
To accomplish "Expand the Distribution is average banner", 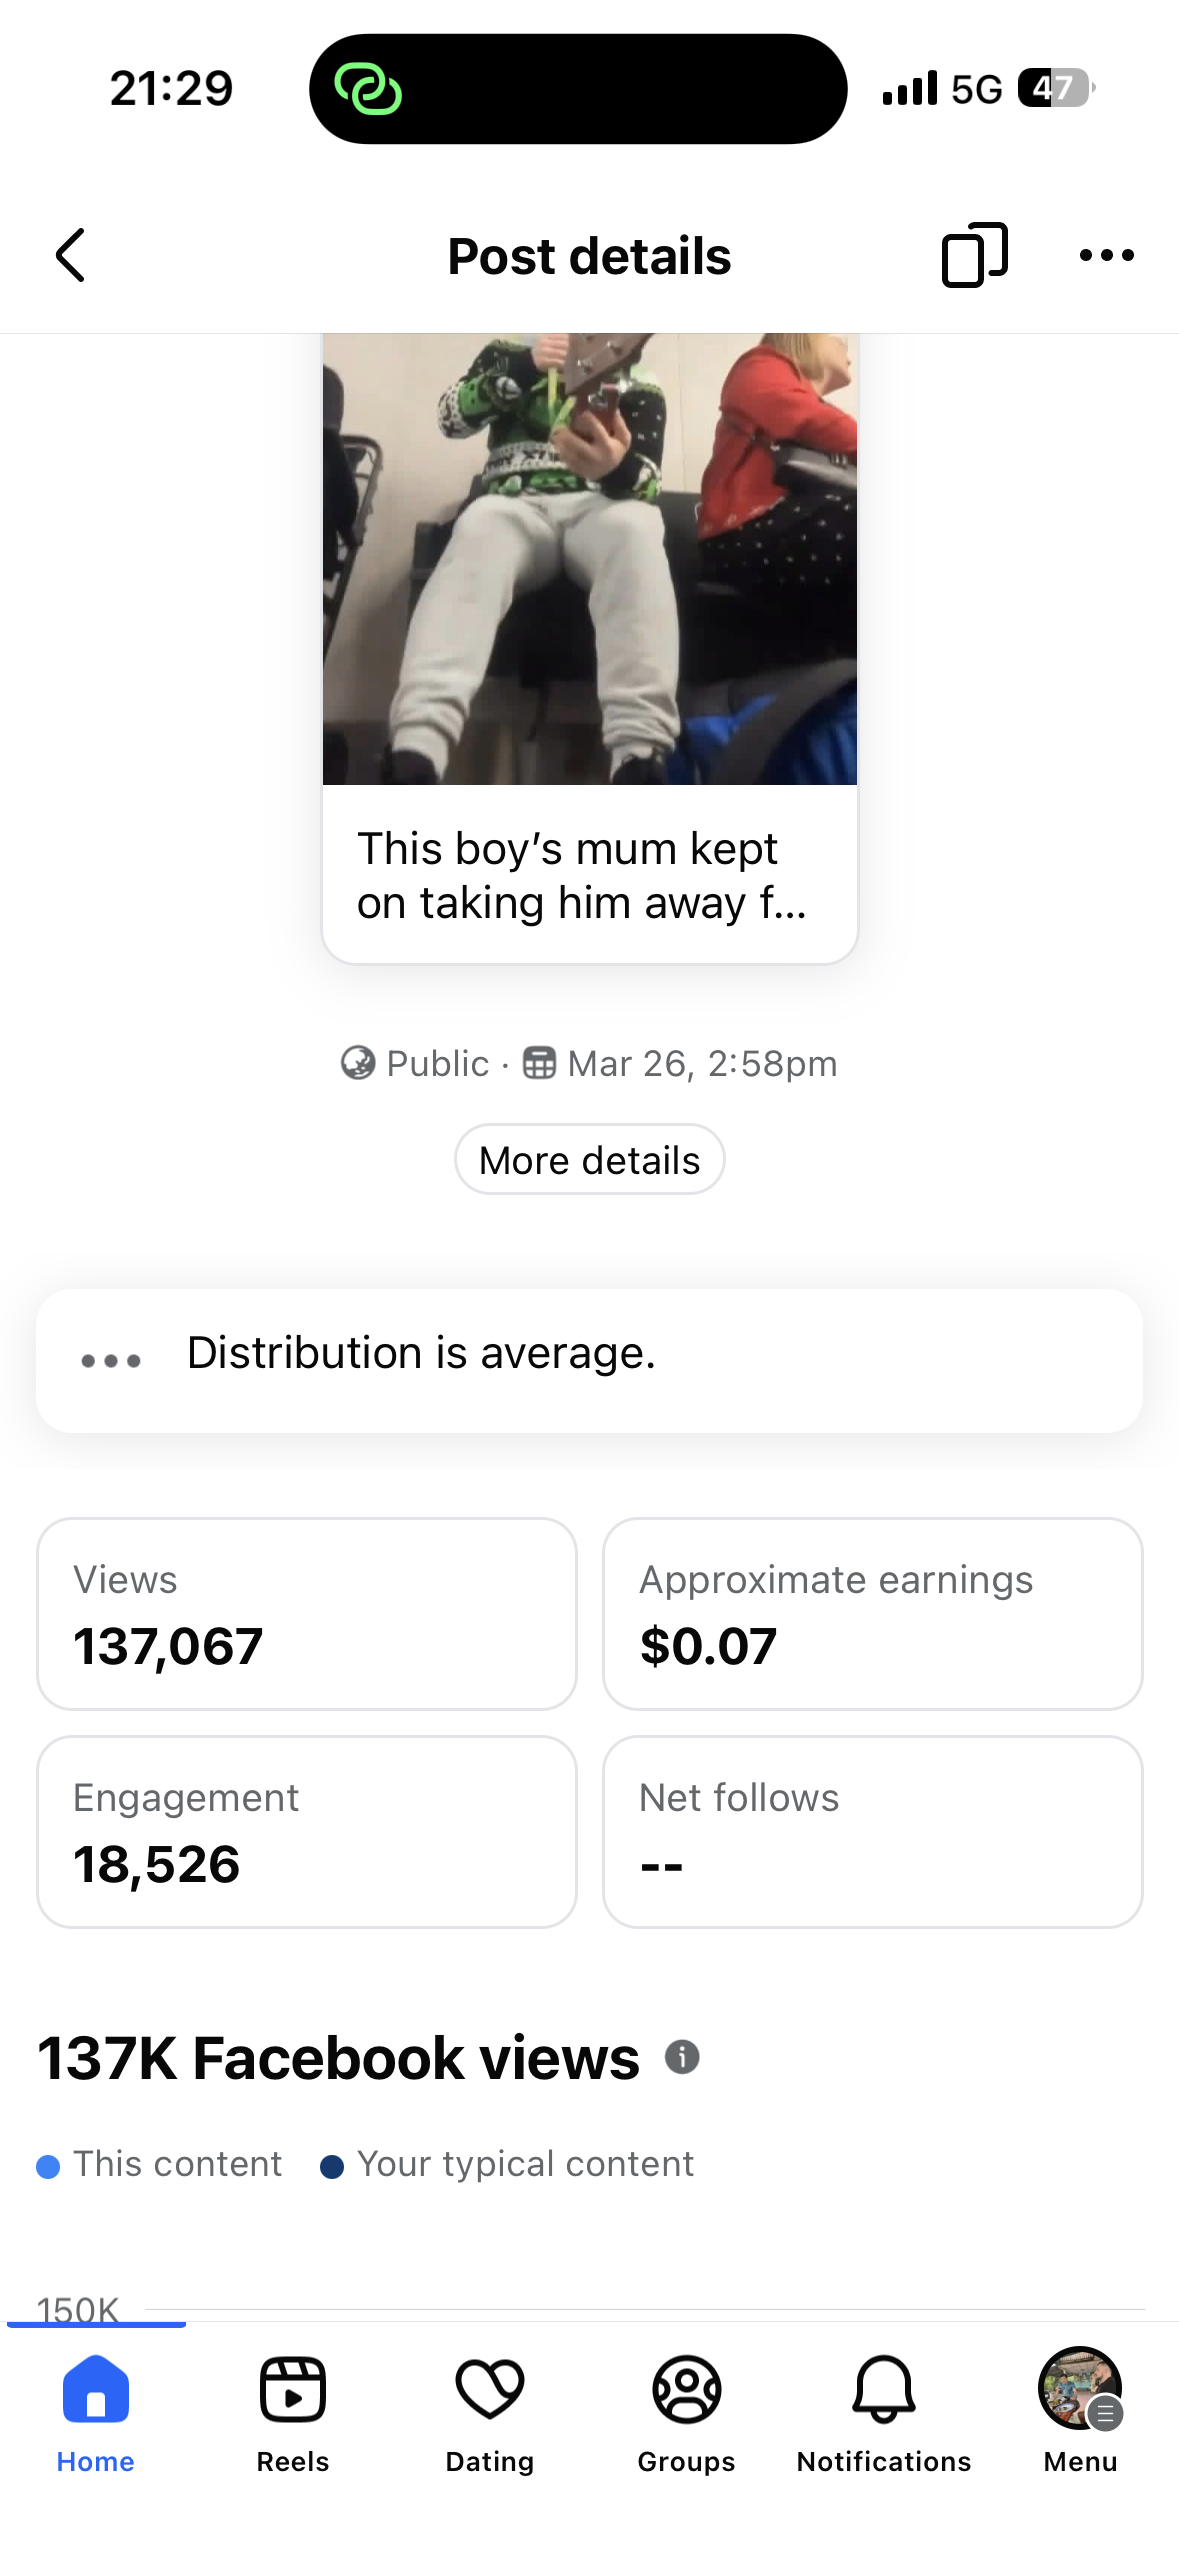I will pyautogui.click(x=590, y=1360).
